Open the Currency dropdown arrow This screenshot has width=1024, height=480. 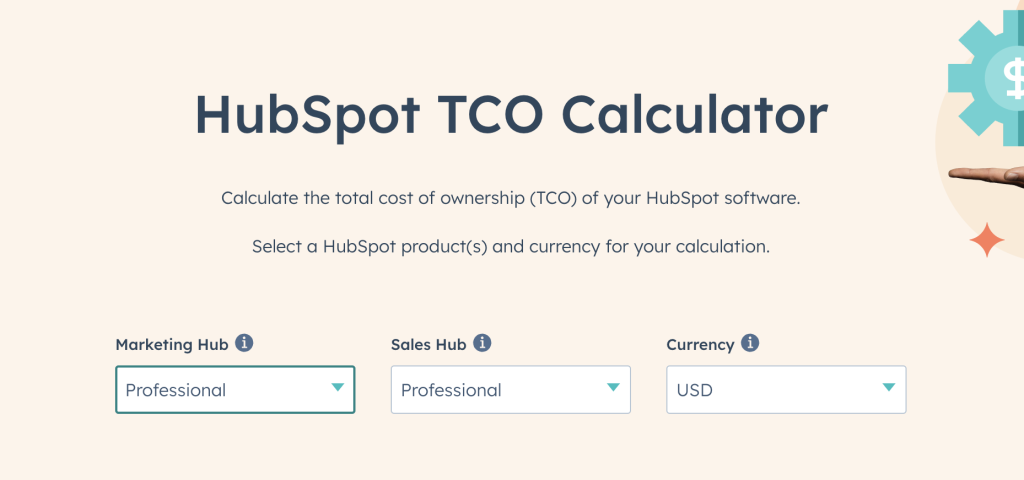pos(888,389)
